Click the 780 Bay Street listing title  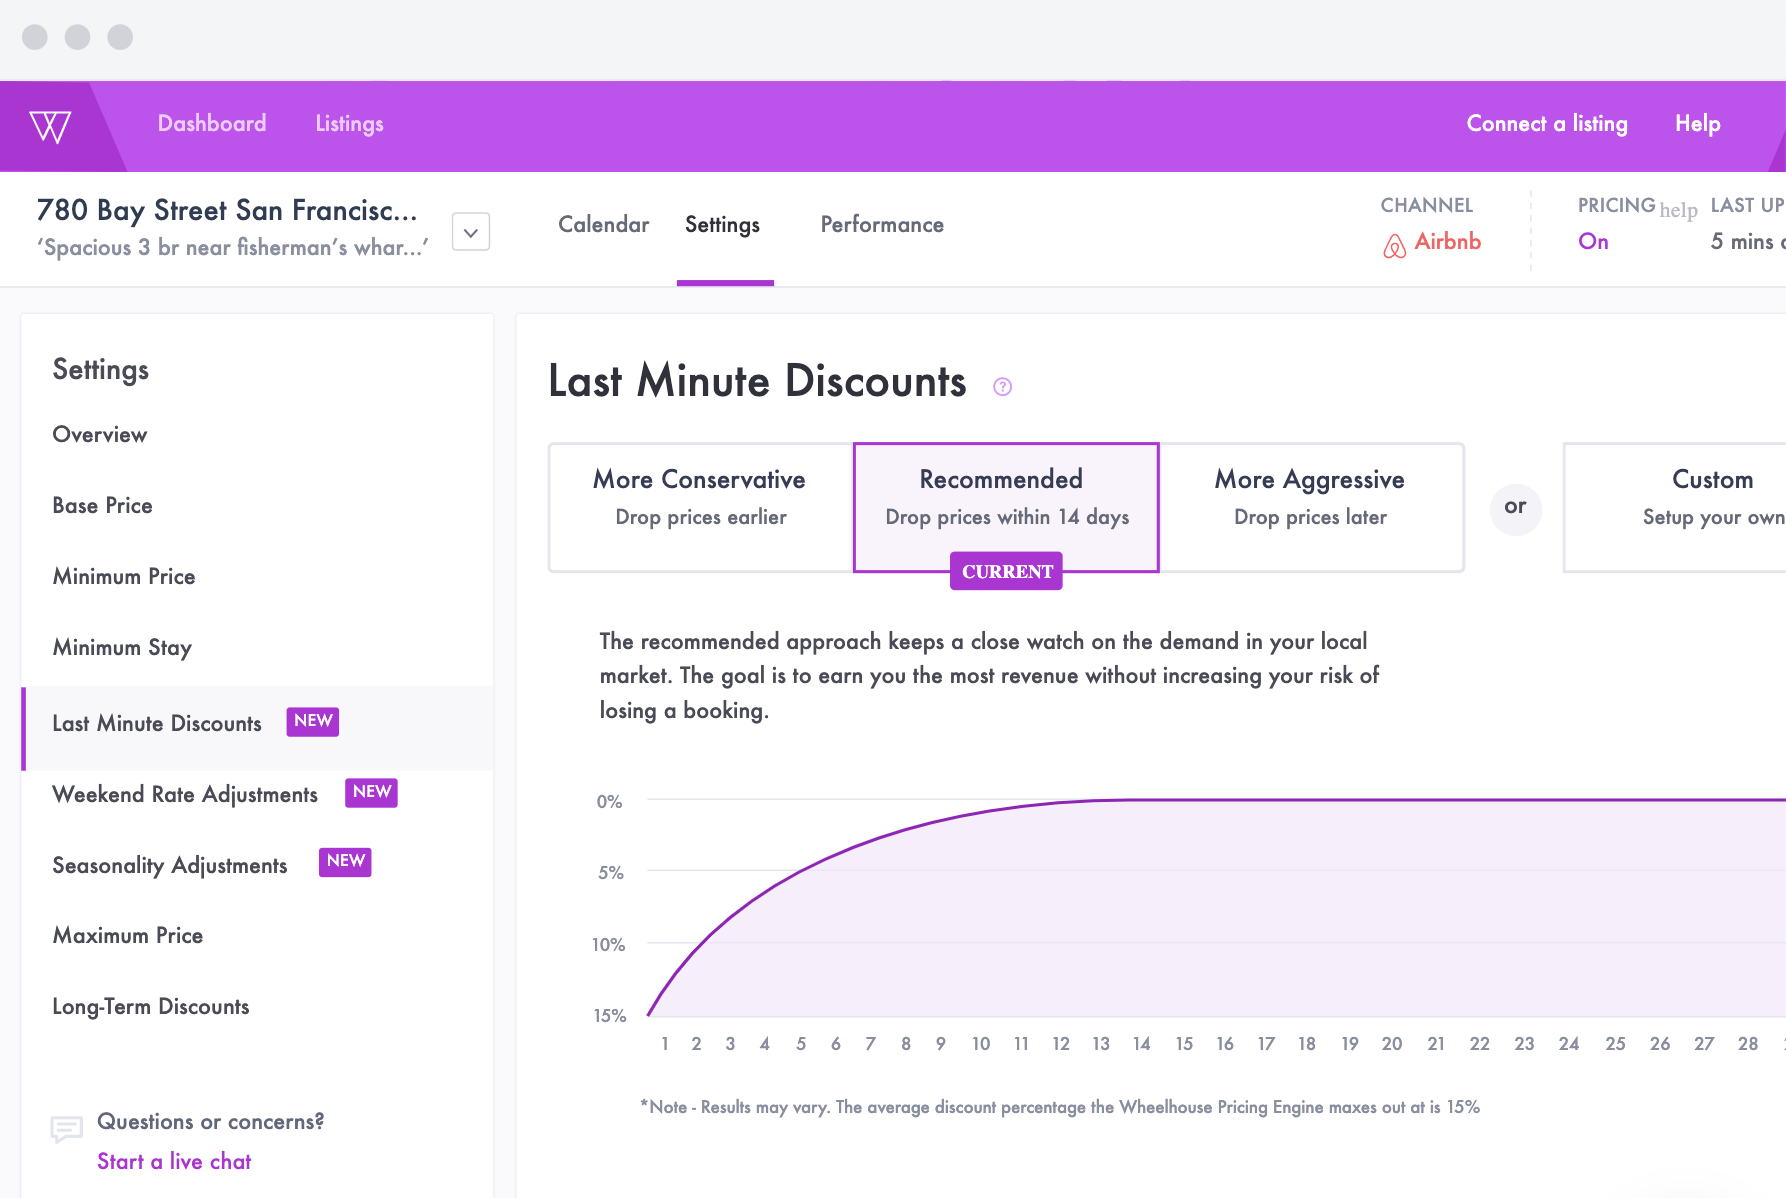point(227,211)
